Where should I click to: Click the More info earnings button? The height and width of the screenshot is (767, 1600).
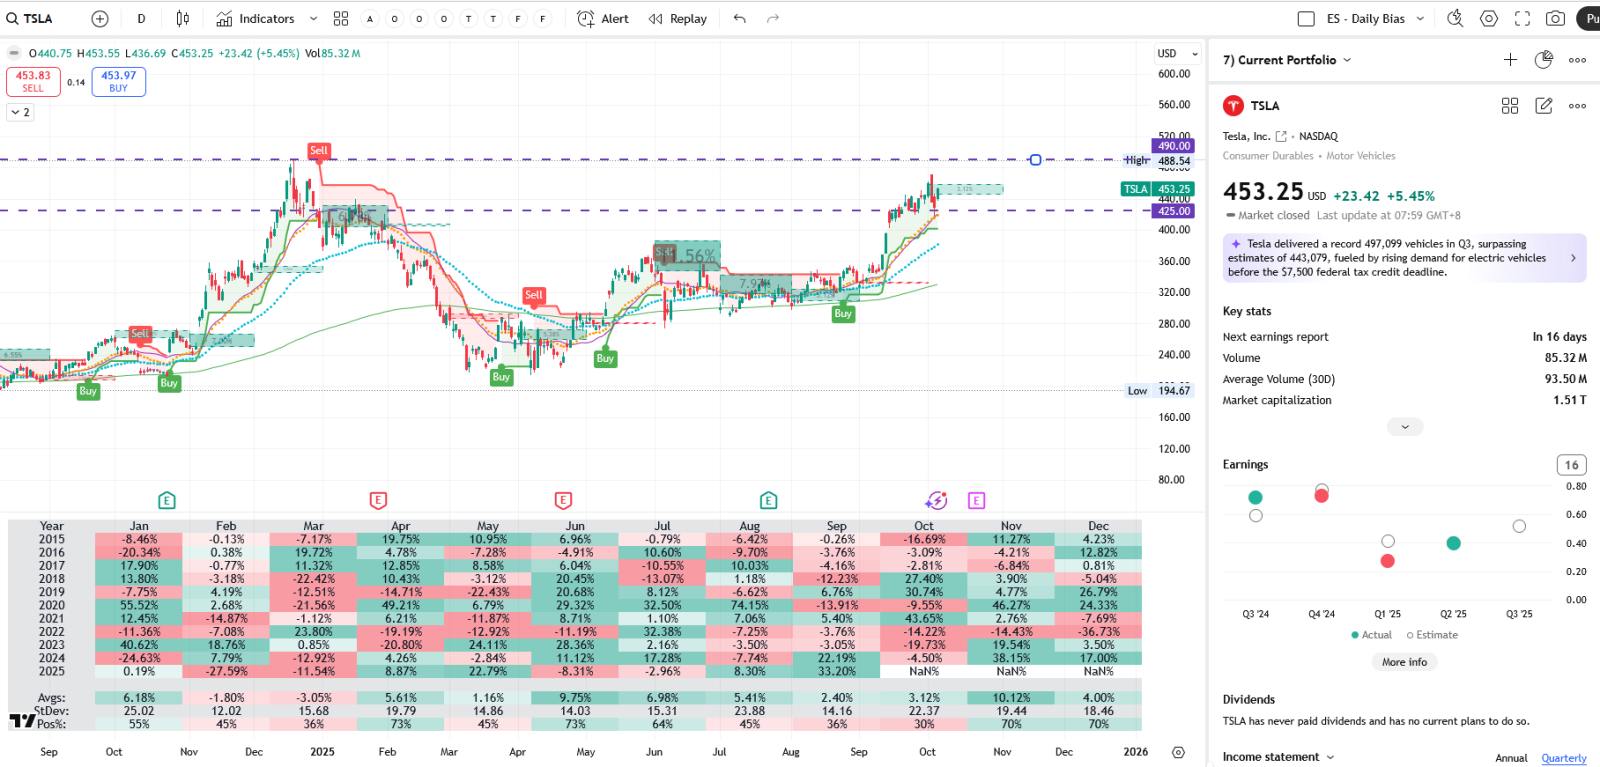point(1404,662)
